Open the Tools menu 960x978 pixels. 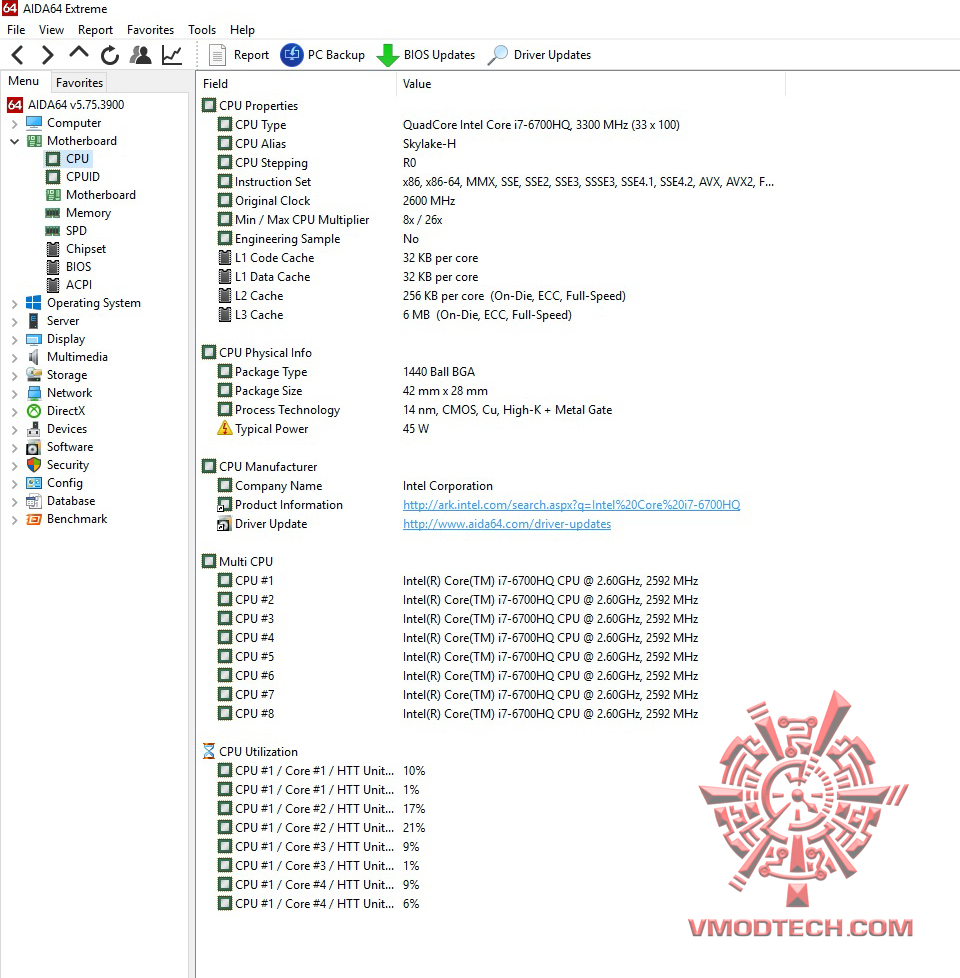(202, 29)
